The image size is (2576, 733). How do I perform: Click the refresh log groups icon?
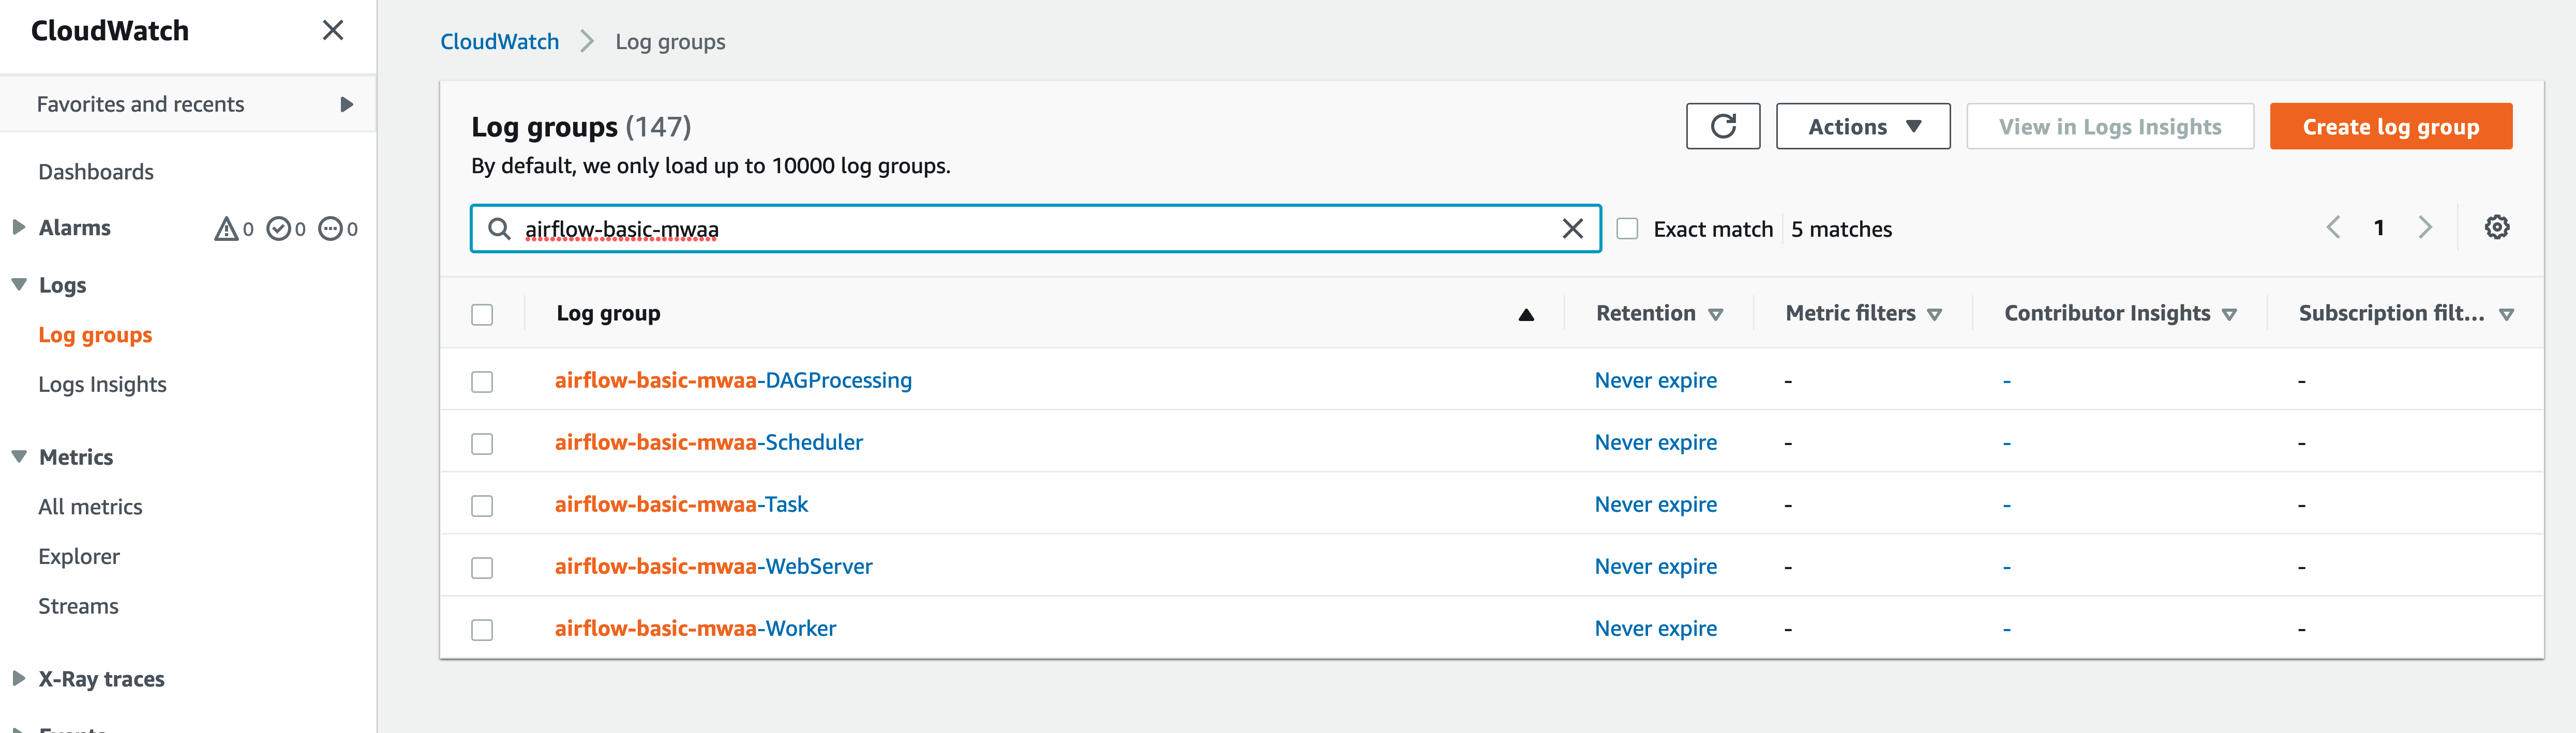click(x=1722, y=126)
